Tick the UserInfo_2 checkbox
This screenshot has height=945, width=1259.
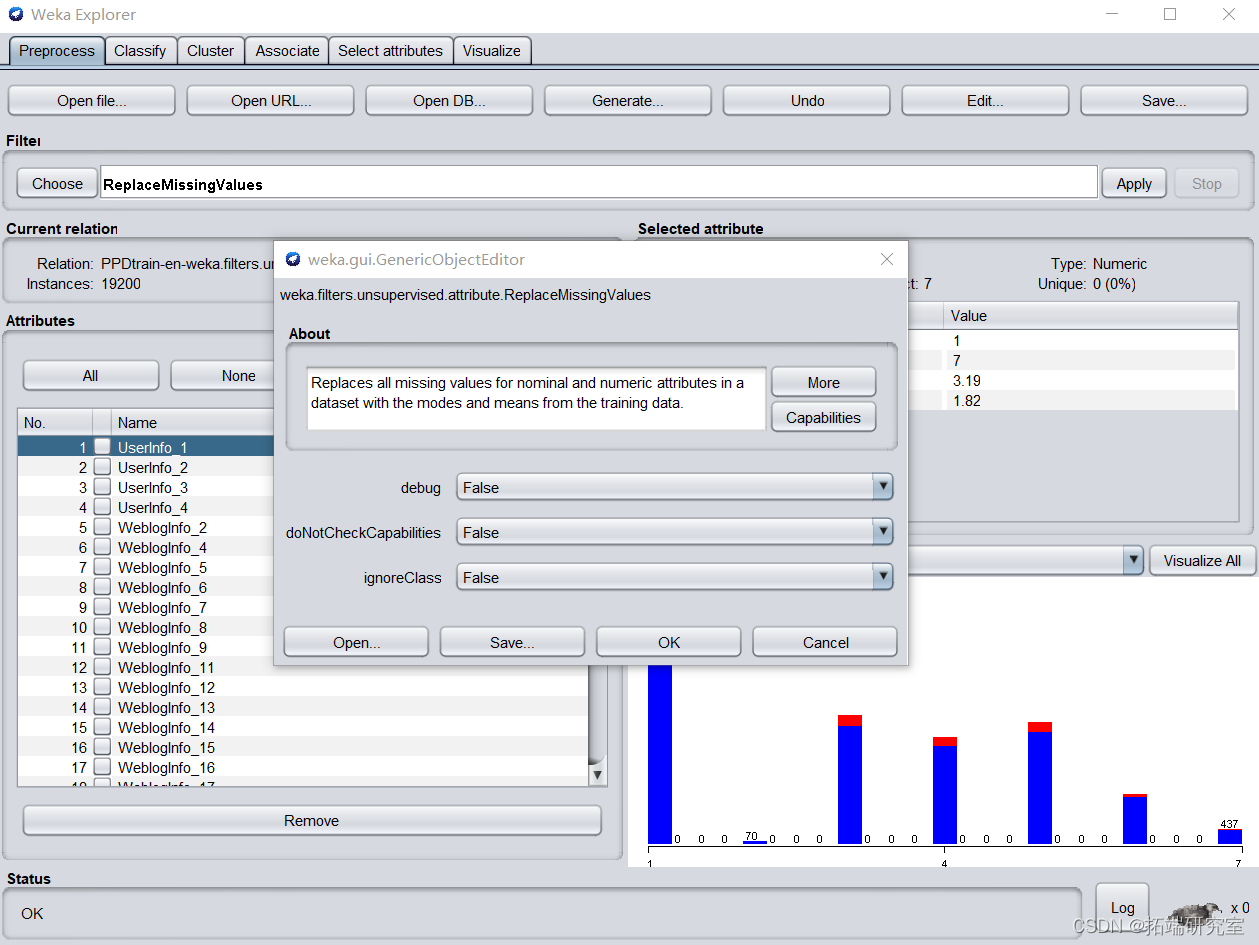(102, 467)
